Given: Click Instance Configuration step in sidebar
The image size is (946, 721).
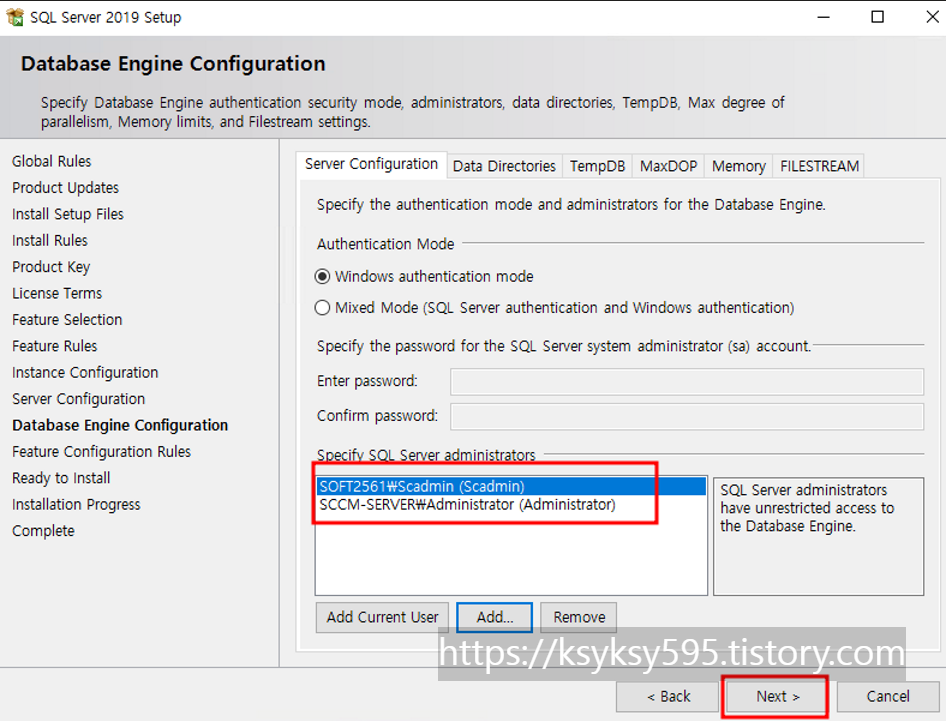Looking at the screenshot, I should coord(85,372).
